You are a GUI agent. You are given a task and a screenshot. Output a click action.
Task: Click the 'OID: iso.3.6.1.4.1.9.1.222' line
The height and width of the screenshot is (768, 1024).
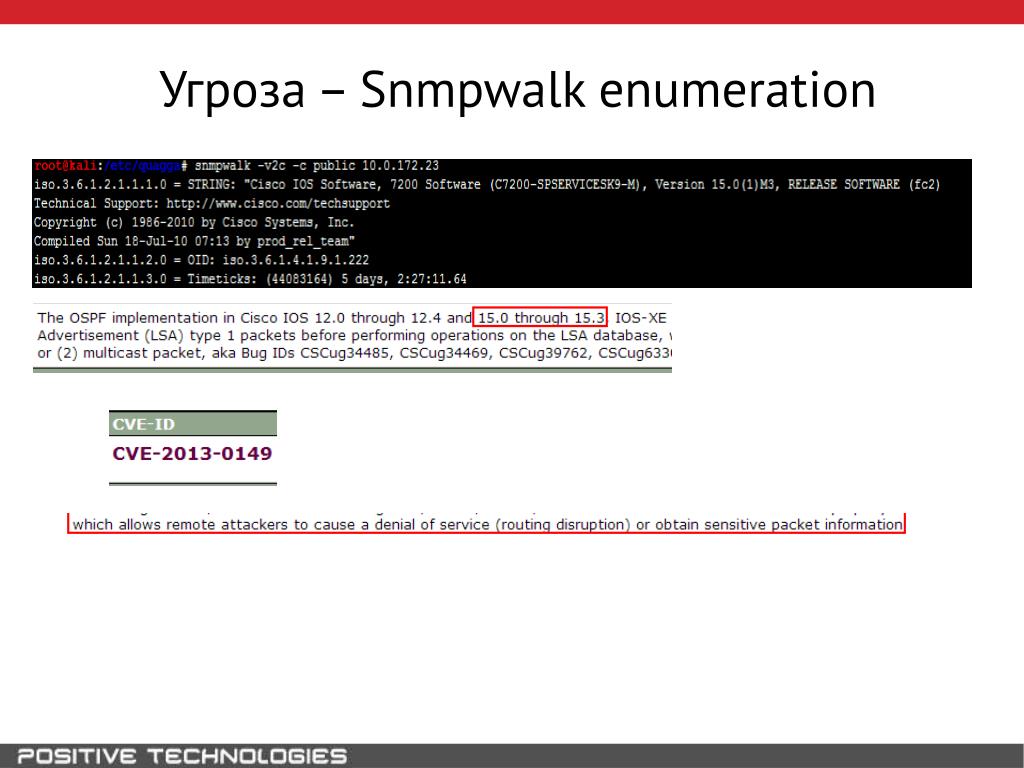tap(201, 261)
